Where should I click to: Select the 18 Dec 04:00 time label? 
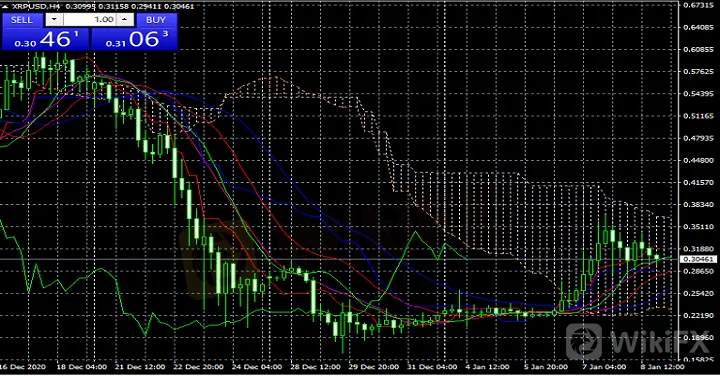(x=81, y=367)
